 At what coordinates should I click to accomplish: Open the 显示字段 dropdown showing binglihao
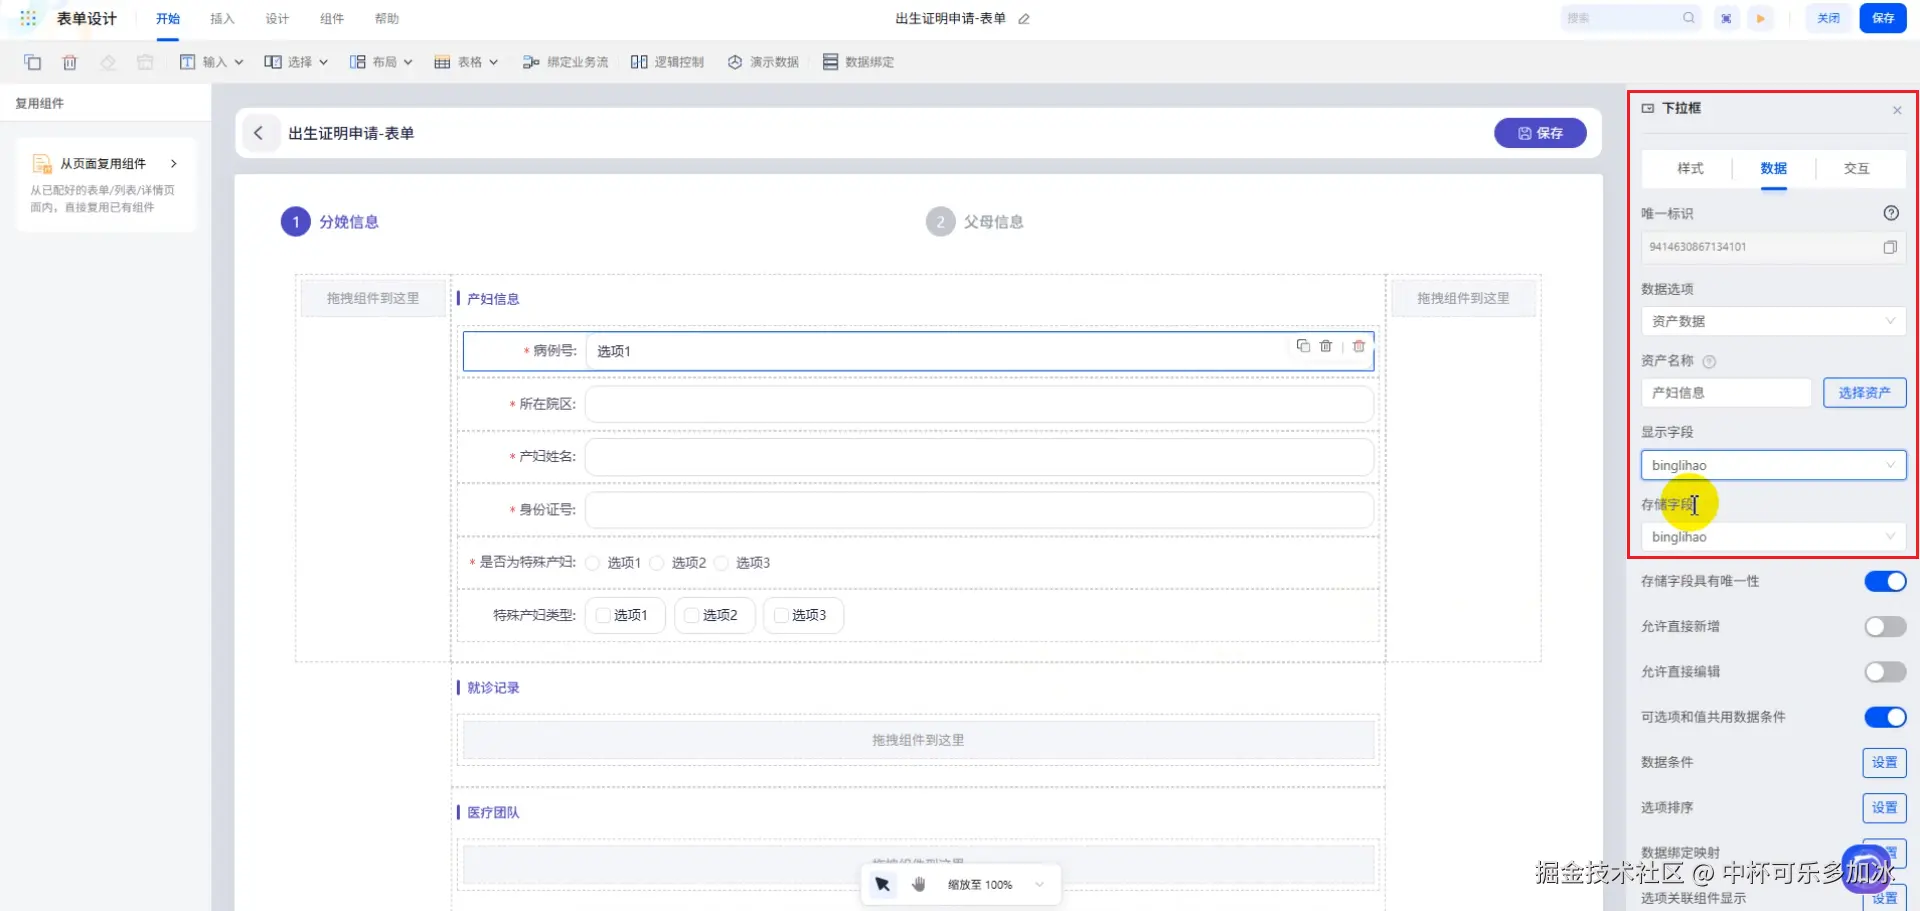coord(1773,465)
